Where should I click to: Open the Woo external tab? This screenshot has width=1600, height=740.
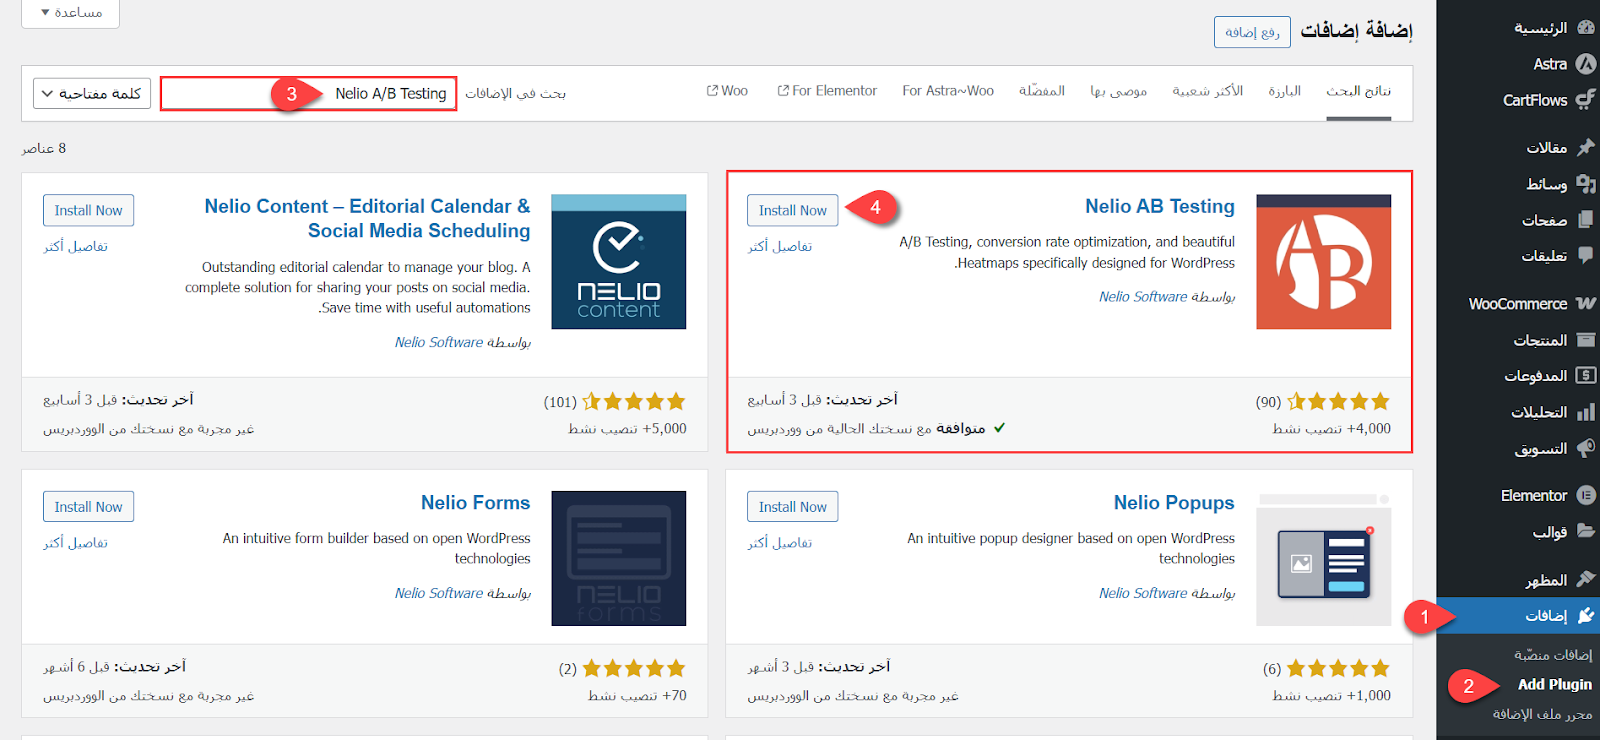click(x=727, y=91)
